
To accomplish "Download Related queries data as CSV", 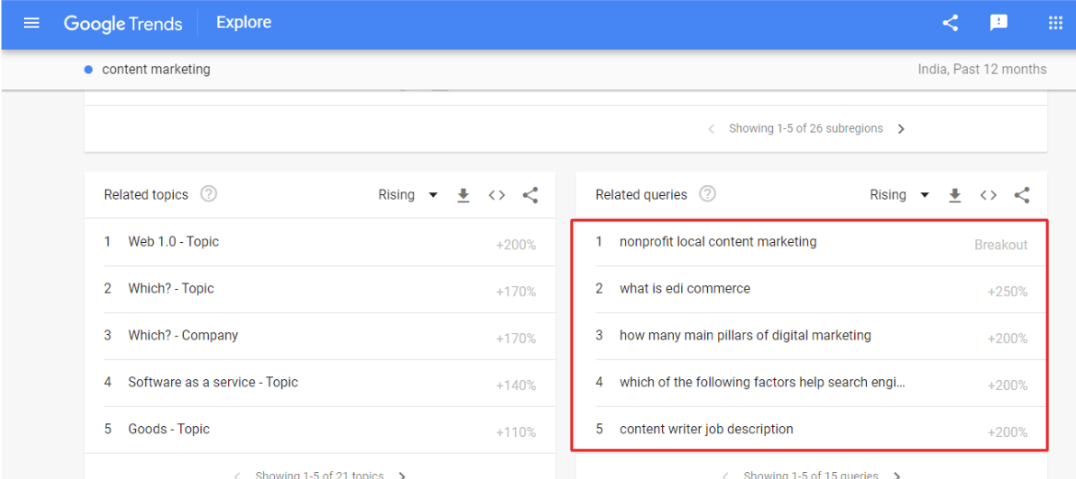I will [x=955, y=195].
